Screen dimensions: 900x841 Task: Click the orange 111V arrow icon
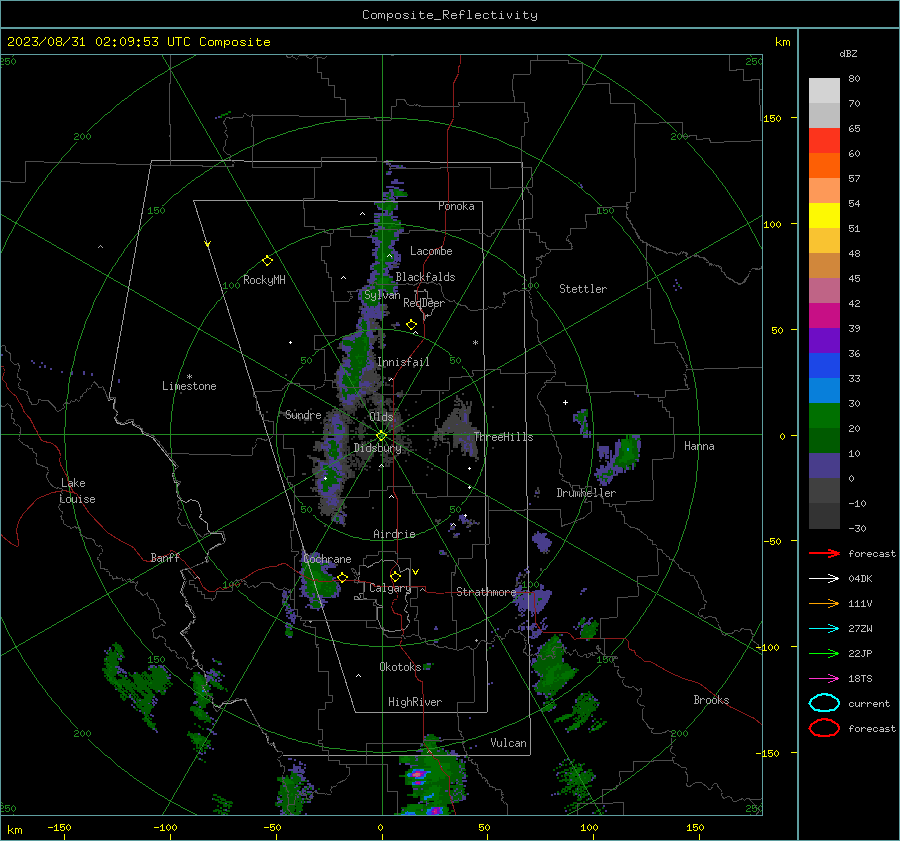(824, 603)
